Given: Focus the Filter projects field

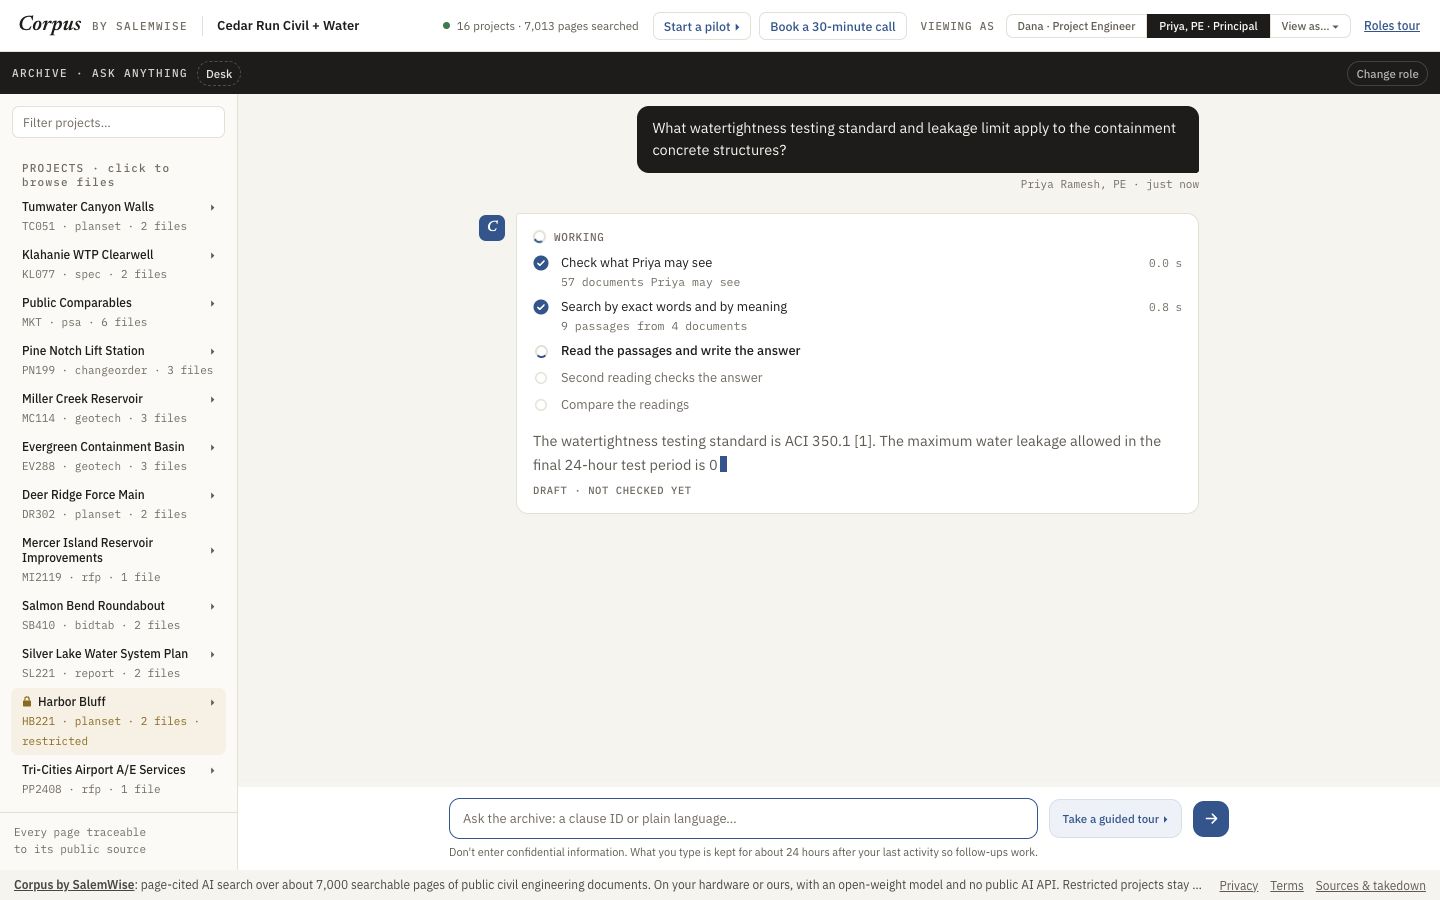Looking at the screenshot, I should 118,122.
